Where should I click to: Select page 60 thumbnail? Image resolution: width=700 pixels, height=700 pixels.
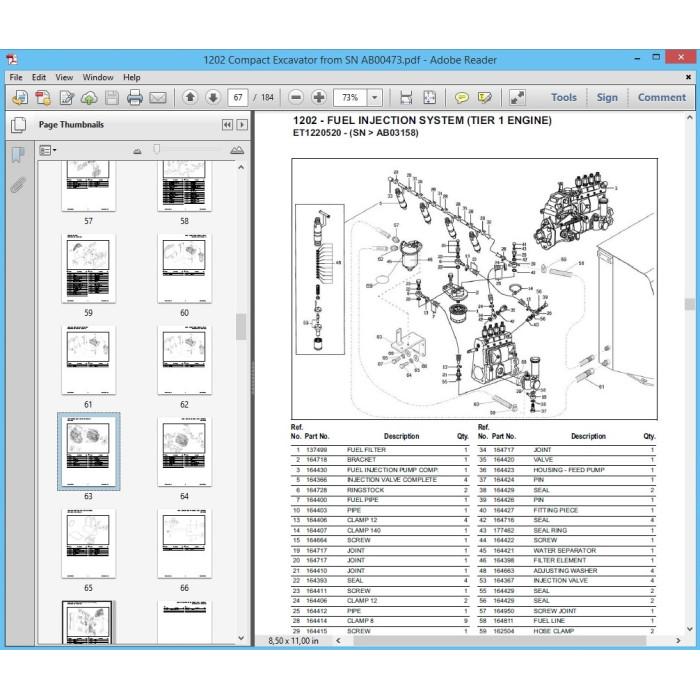184,268
